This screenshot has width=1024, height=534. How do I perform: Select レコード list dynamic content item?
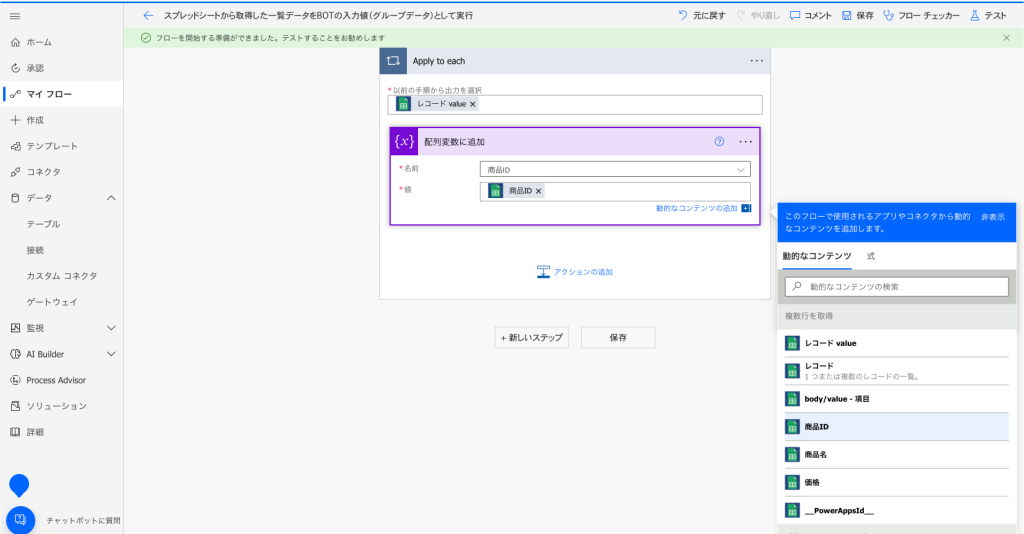[x=897, y=371]
